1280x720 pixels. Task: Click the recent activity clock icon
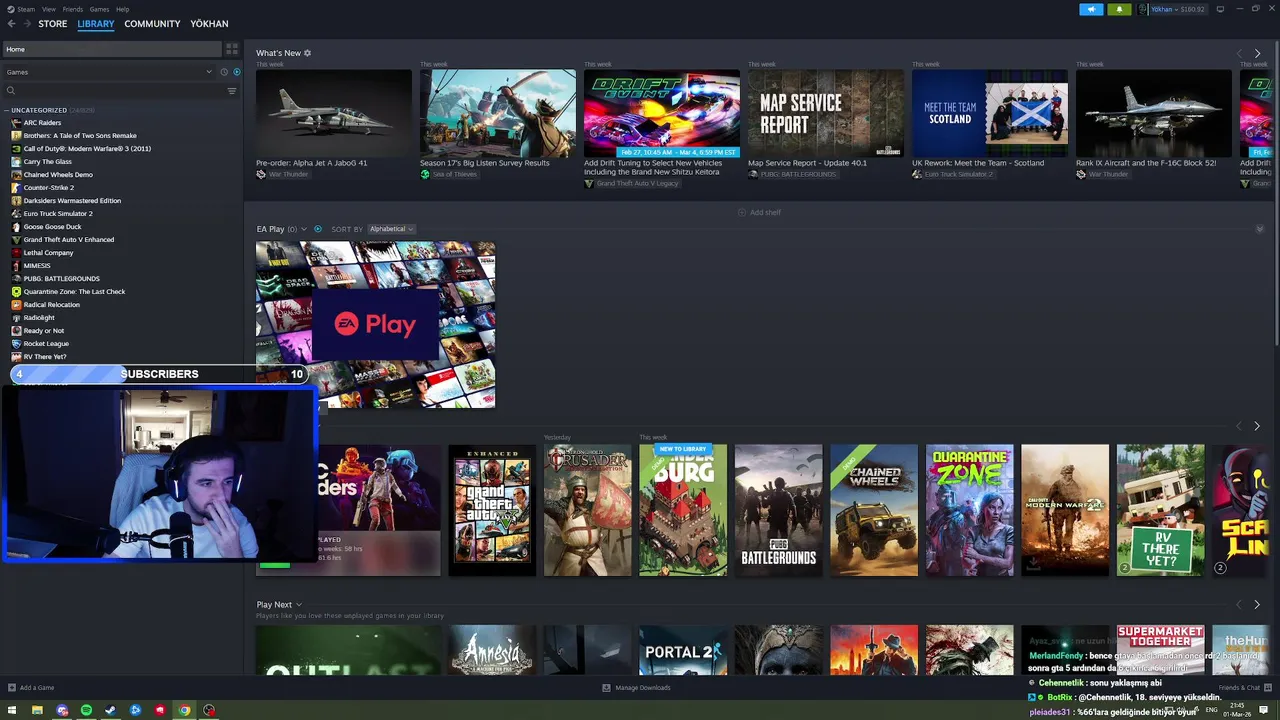pos(224,72)
